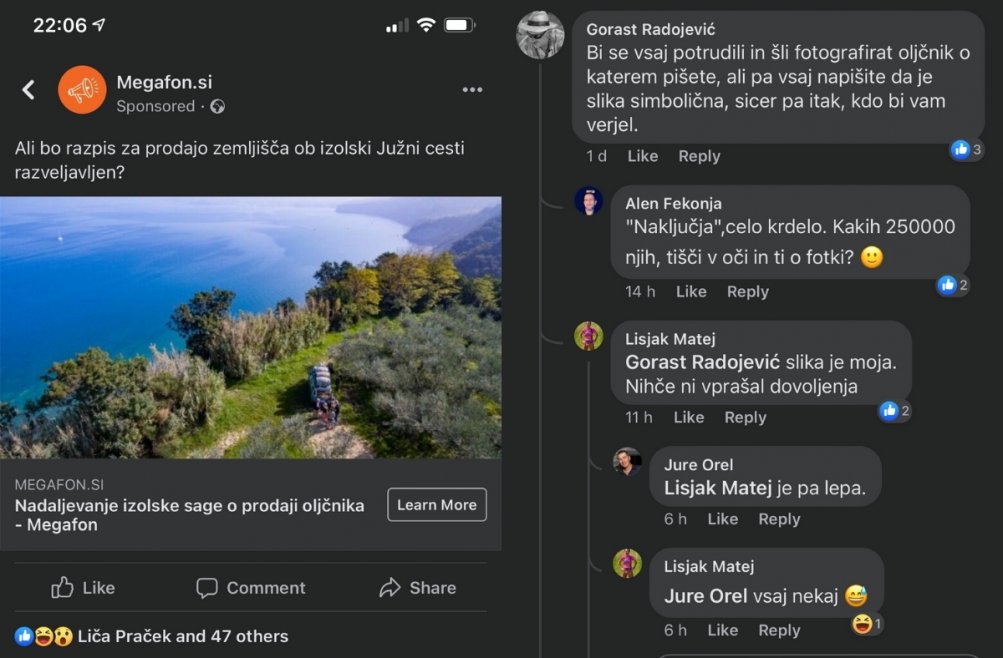The height and width of the screenshot is (658, 1003).
Task: Open the Megafon.si orange megaphone avatar
Action: coord(82,90)
